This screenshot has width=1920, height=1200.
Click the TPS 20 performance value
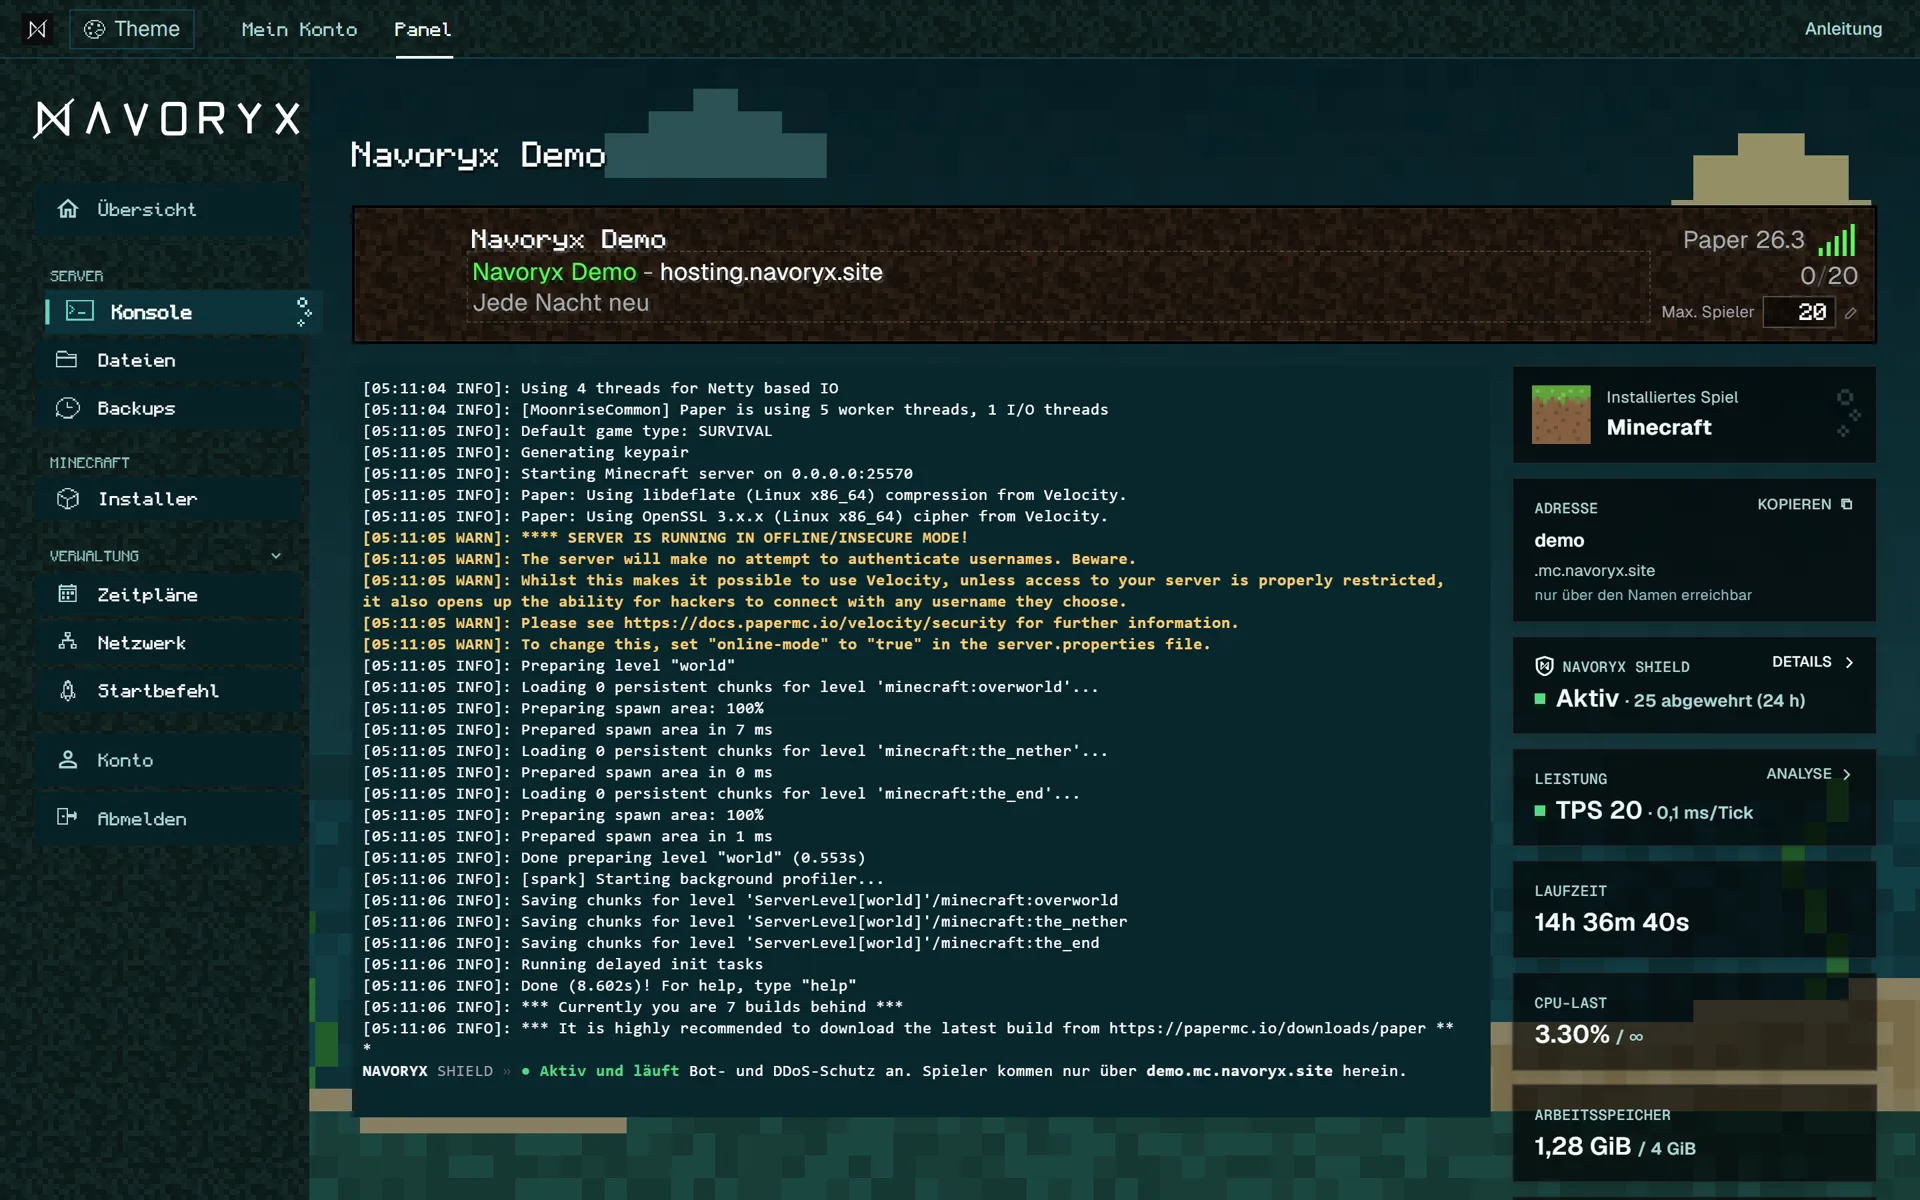[1598, 810]
